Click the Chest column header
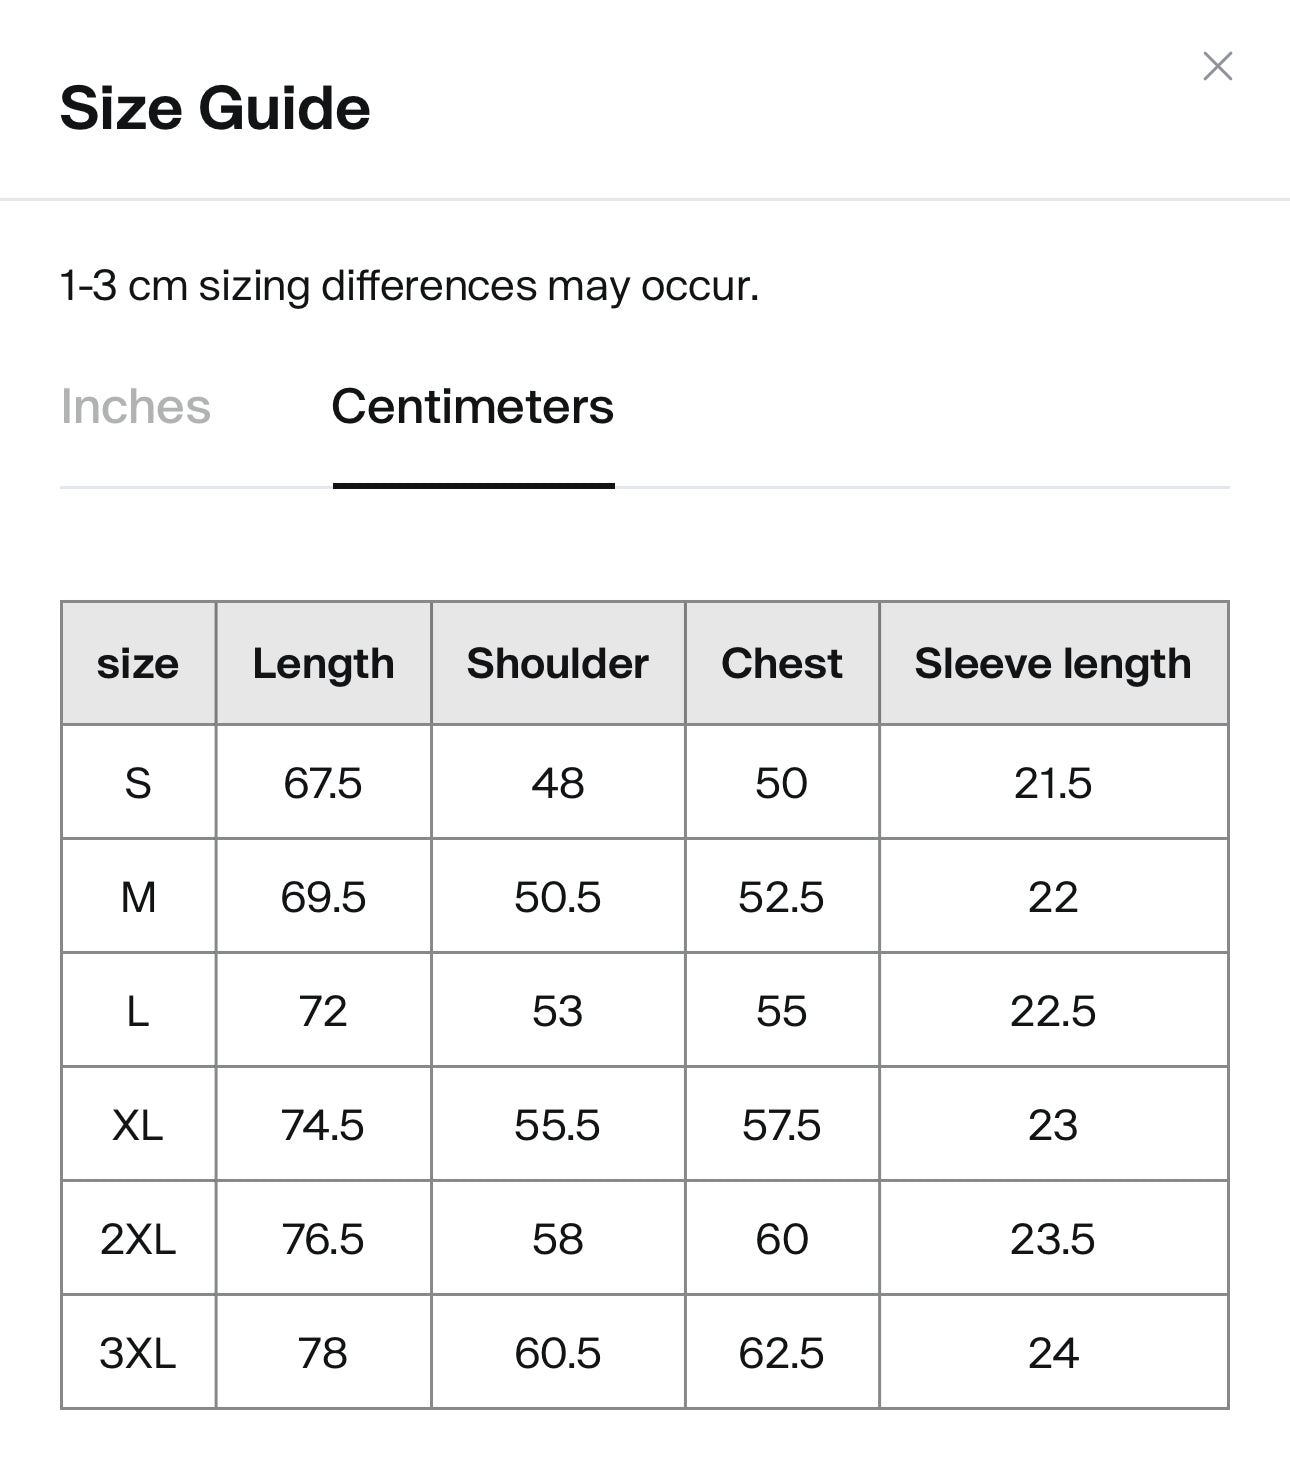The height and width of the screenshot is (1459, 1290). tap(782, 663)
